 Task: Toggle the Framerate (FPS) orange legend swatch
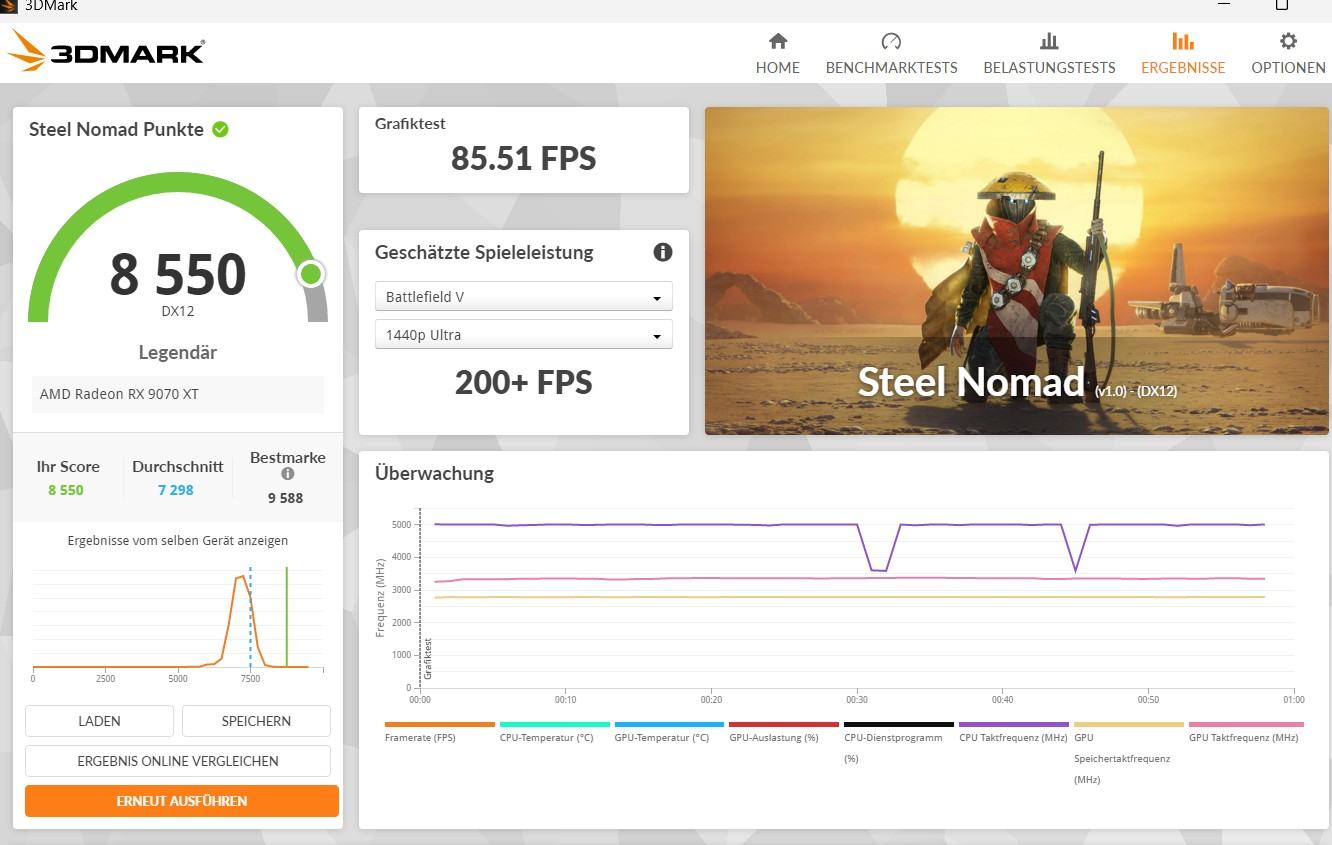click(x=440, y=724)
